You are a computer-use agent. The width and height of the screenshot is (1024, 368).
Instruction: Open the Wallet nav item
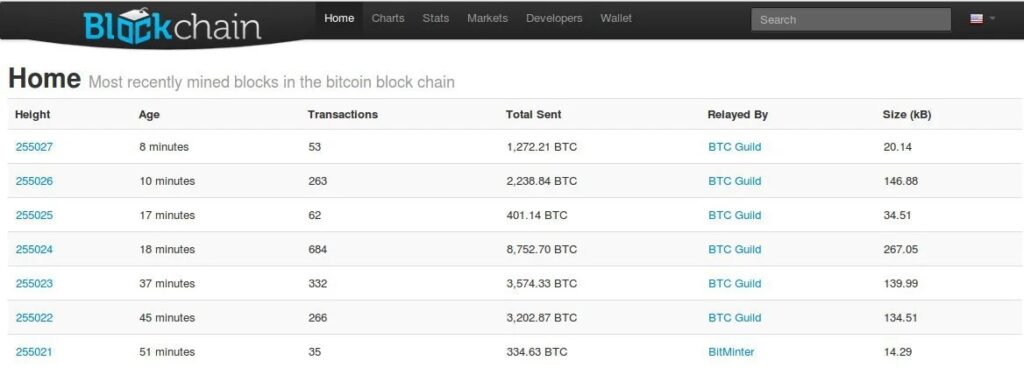pos(616,18)
